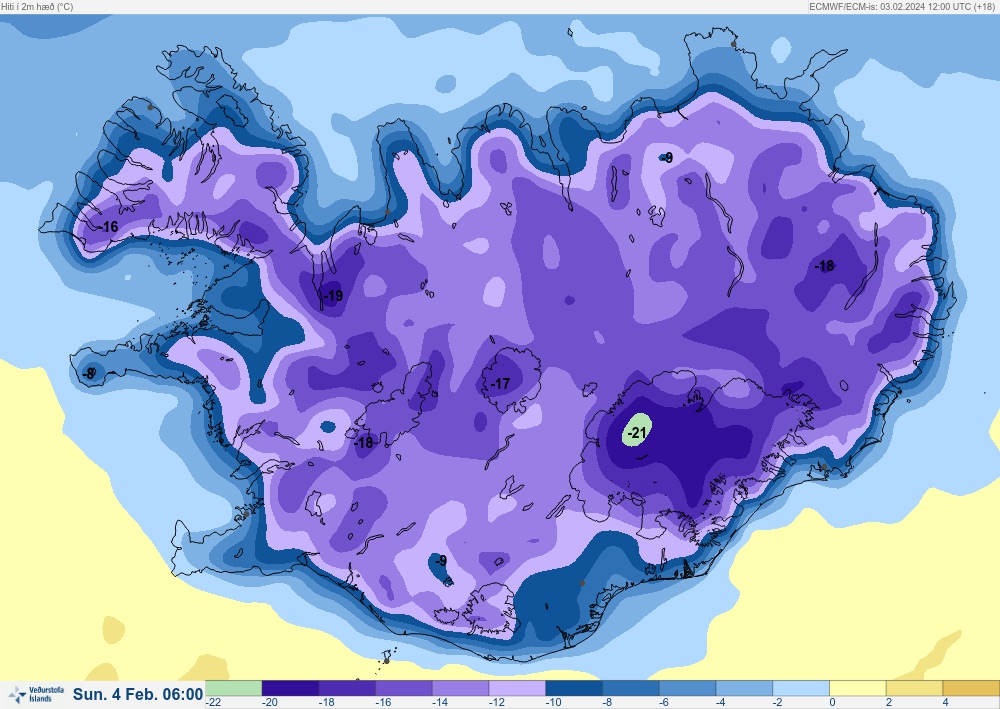The width and height of the screenshot is (1000, 709).
Task: Click the legend value 2
Action: pyautogui.click(x=889, y=703)
